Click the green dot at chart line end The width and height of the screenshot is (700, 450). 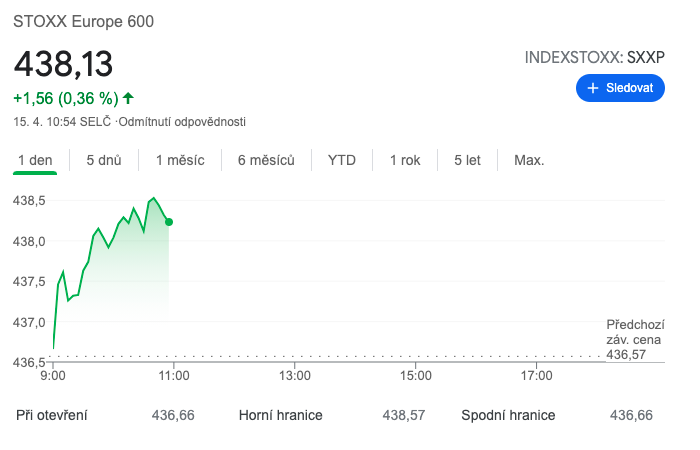(169, 222)
